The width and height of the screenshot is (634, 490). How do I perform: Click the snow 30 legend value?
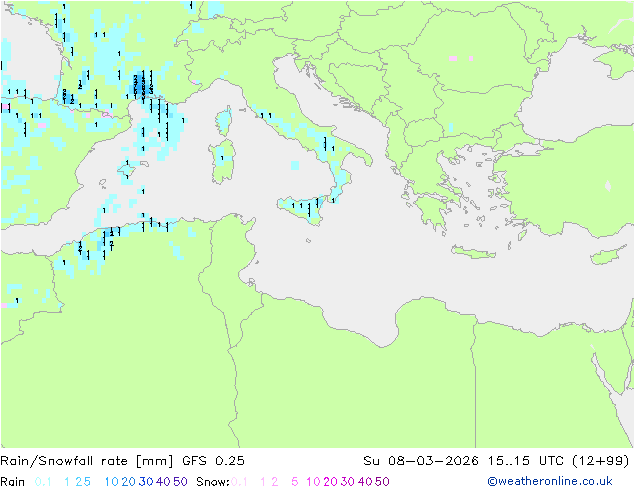click(x=348, y=482)
